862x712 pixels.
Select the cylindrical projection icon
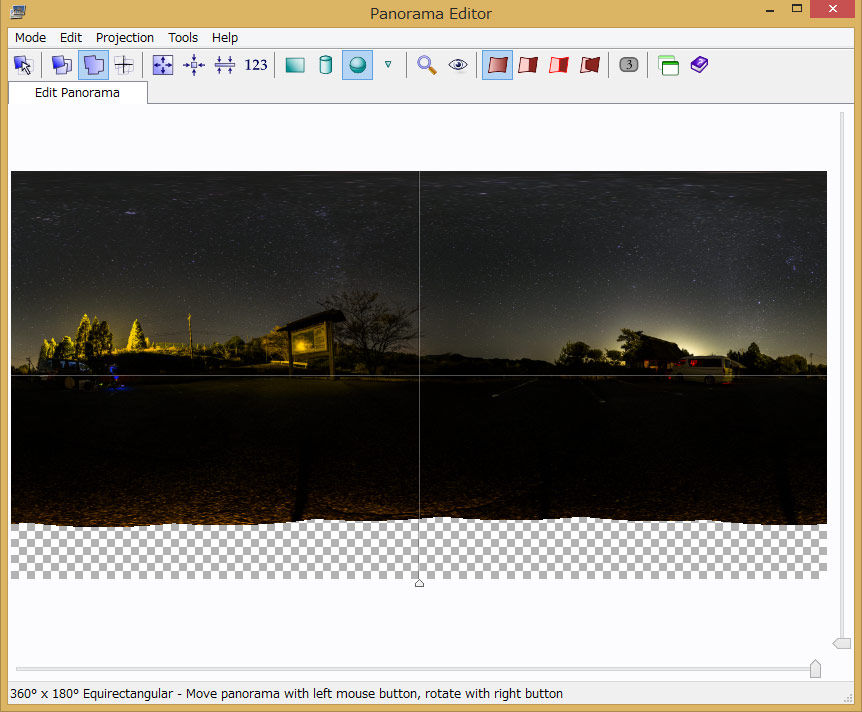click(326, 65)
